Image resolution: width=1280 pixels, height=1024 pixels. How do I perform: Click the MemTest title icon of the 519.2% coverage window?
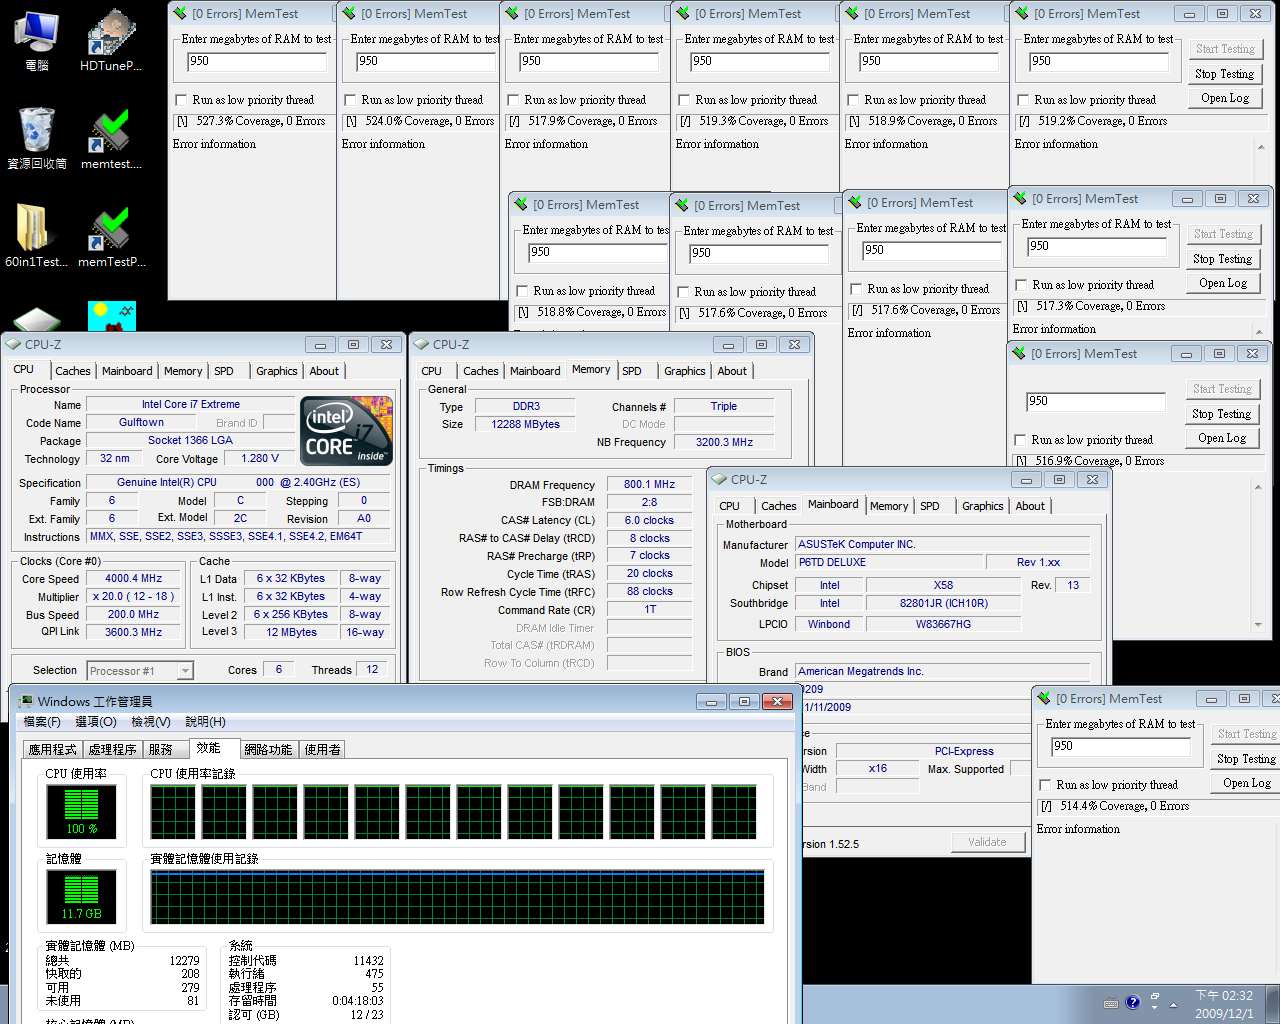(1021, 13)
